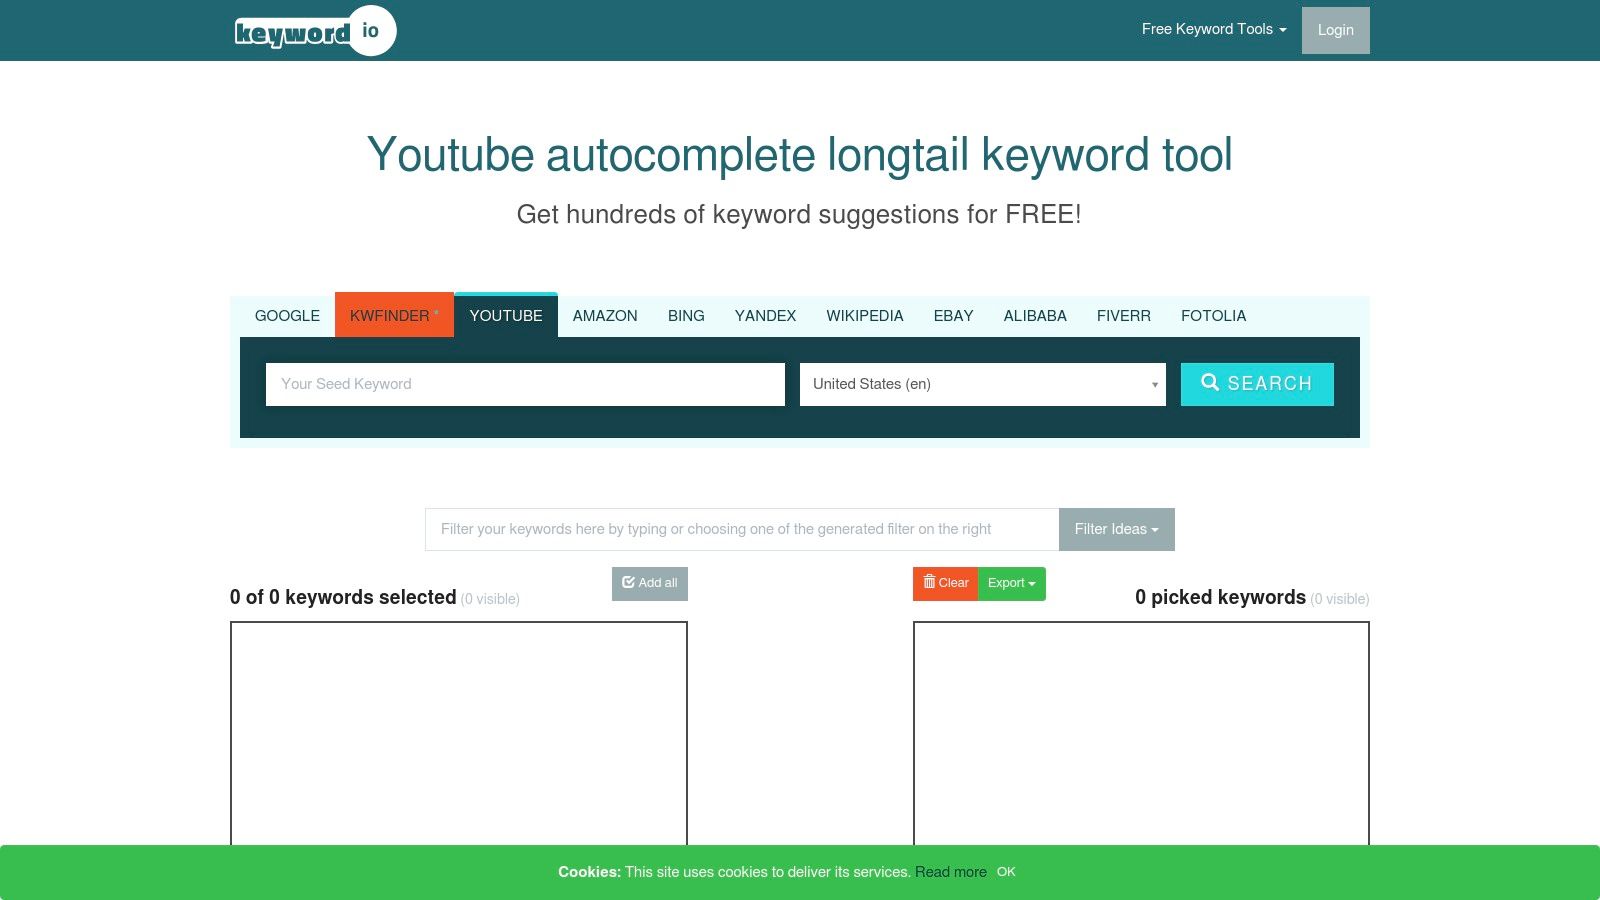Click the dropdown arrow next to Free Keyword Tools
Viewport: 1600px width, 900px height.
click(1283, 29)
